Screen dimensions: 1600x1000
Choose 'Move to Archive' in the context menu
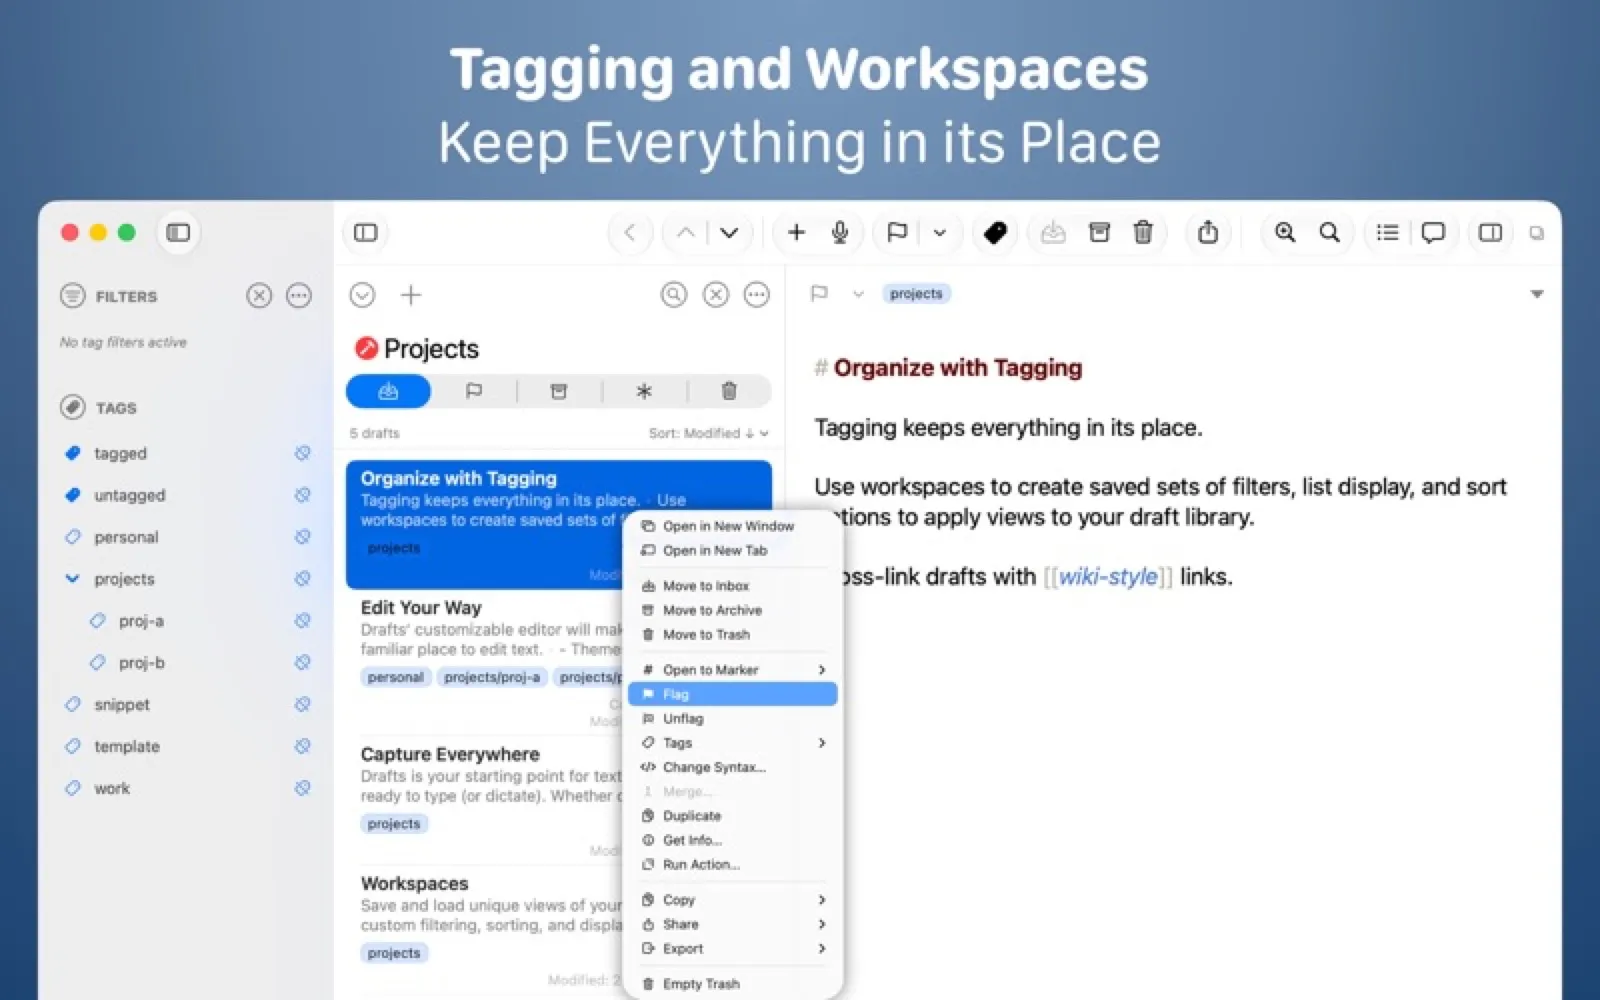point(732,610)
